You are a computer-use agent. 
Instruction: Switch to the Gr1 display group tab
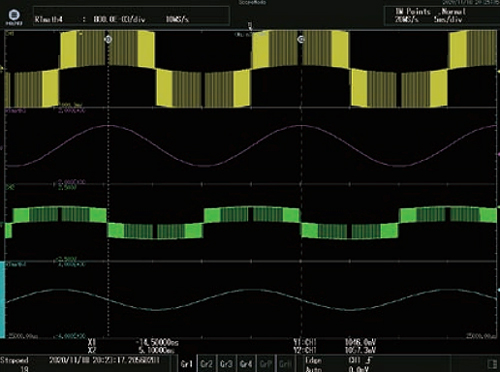click(187, 364)
